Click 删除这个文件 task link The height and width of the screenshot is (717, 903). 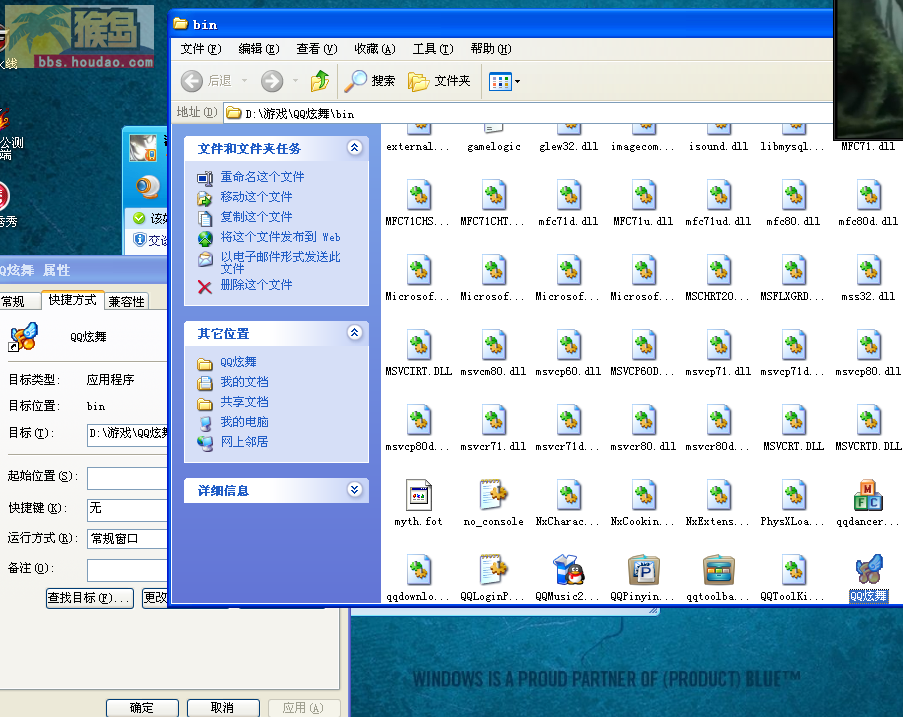256,285
